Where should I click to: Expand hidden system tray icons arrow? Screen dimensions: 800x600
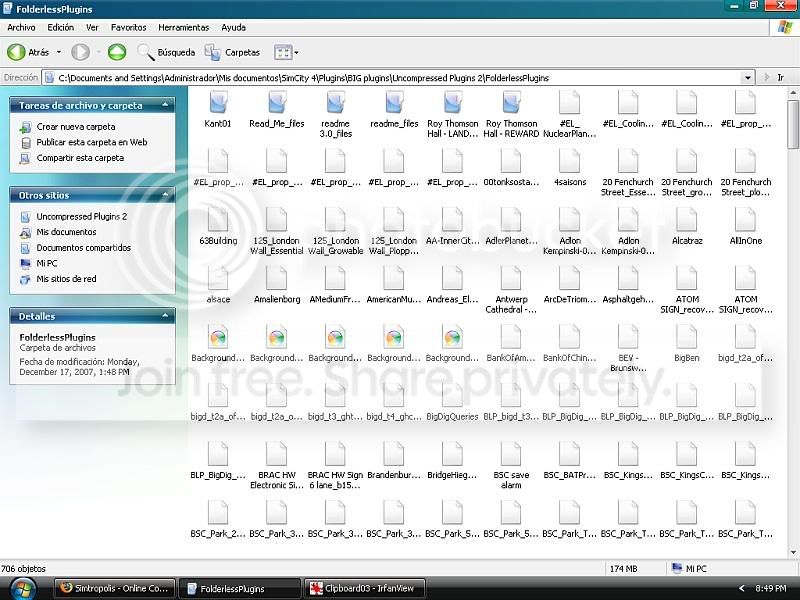coord(742,588)
